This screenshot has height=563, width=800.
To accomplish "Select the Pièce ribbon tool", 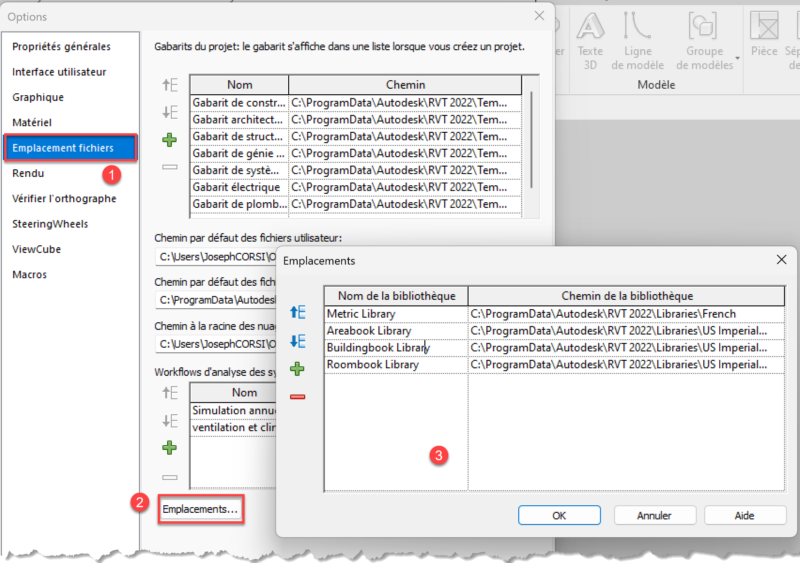I will tap(765, 38).
